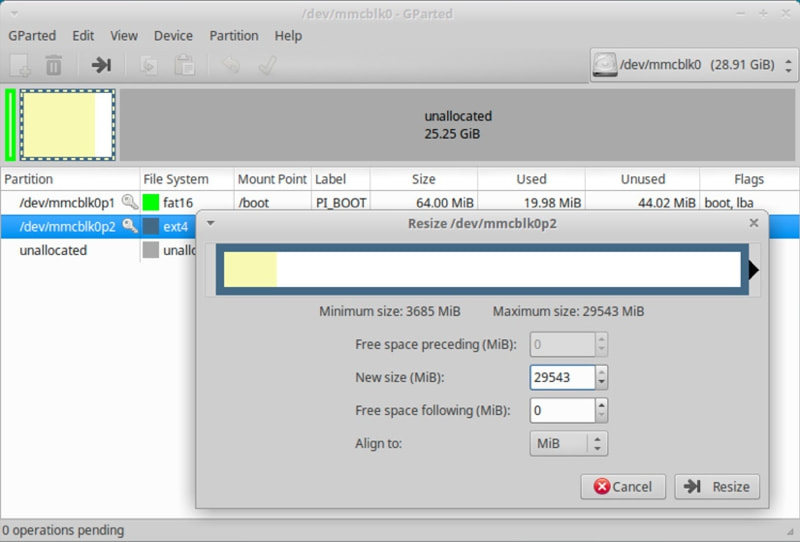Increase Free space following with up arrow
800x542 pixels.
602,405
